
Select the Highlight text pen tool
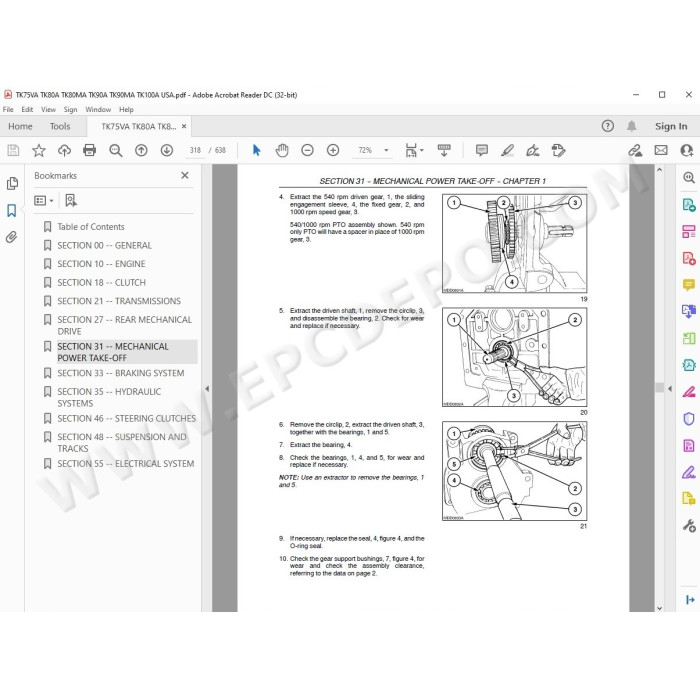coord(507,150)
